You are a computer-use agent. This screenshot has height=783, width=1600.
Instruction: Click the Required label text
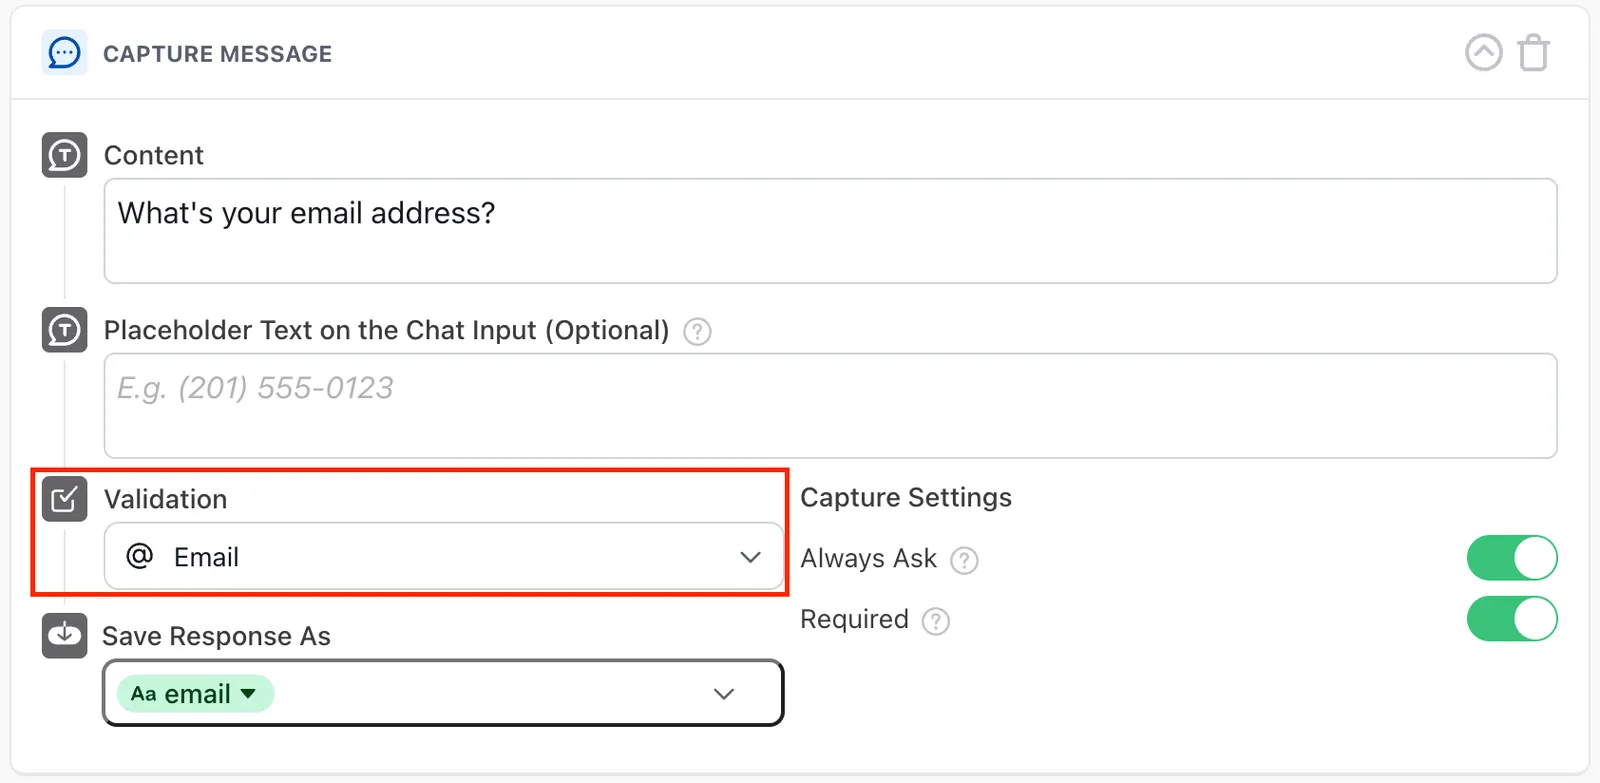(x=855, y=619)
